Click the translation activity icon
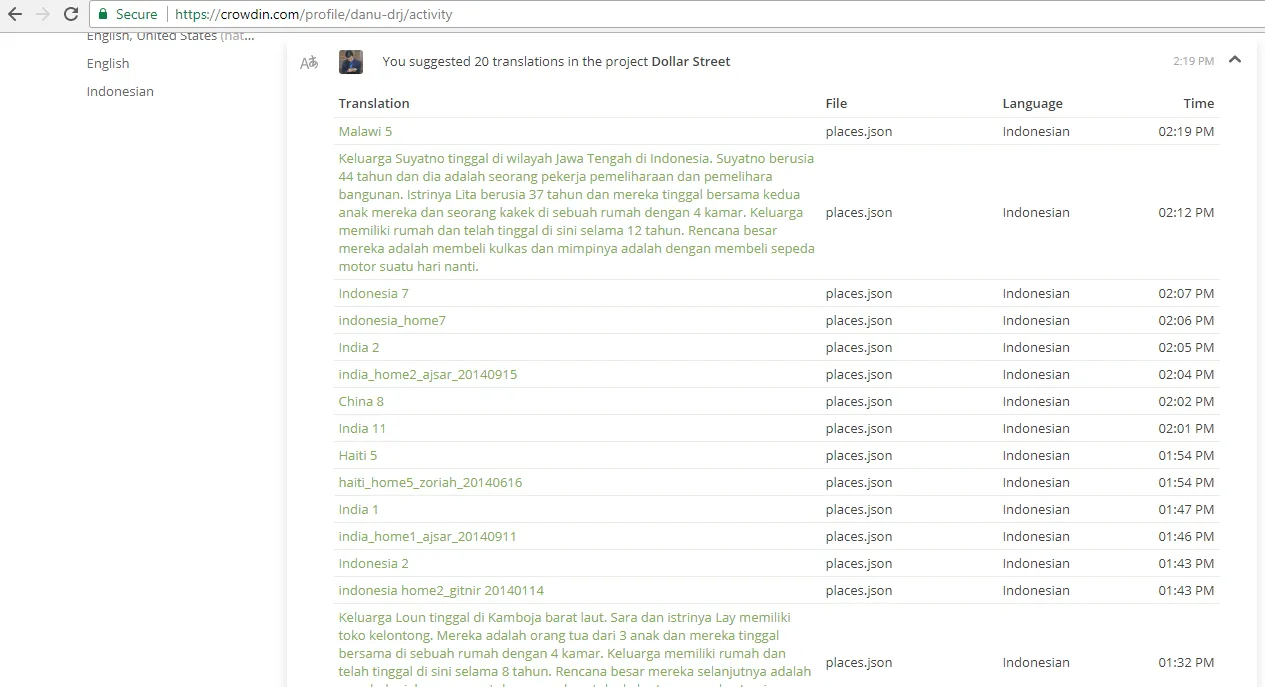 [309, 62]
